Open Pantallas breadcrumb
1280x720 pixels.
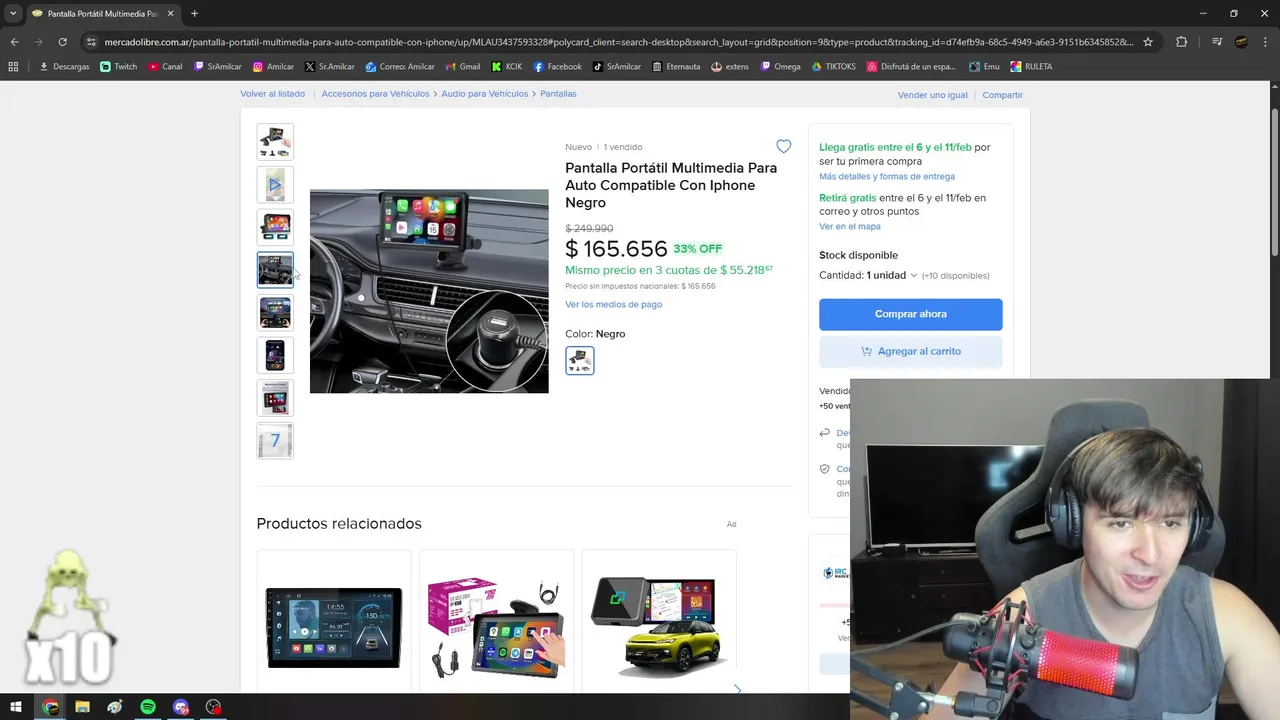click(558, 94)
